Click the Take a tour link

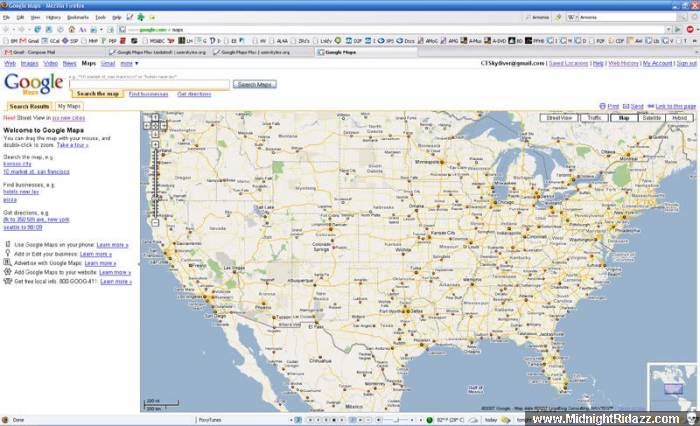[x=72, y=145]
